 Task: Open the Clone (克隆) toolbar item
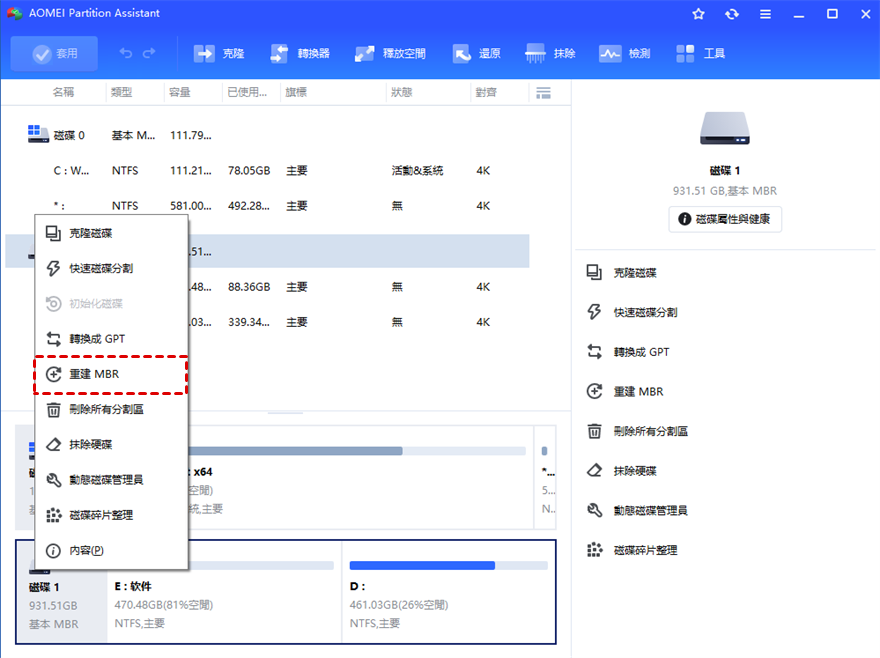coord(219,53)
